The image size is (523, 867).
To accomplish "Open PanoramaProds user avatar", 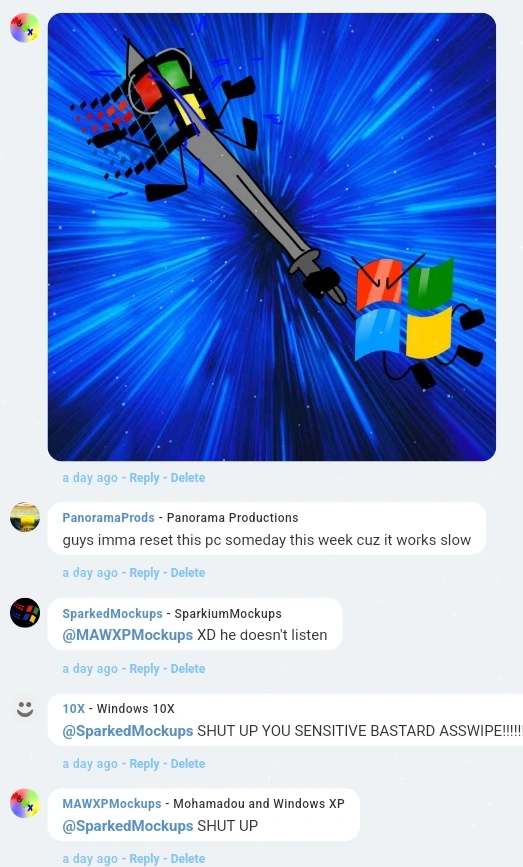I will tap(25, 517).
